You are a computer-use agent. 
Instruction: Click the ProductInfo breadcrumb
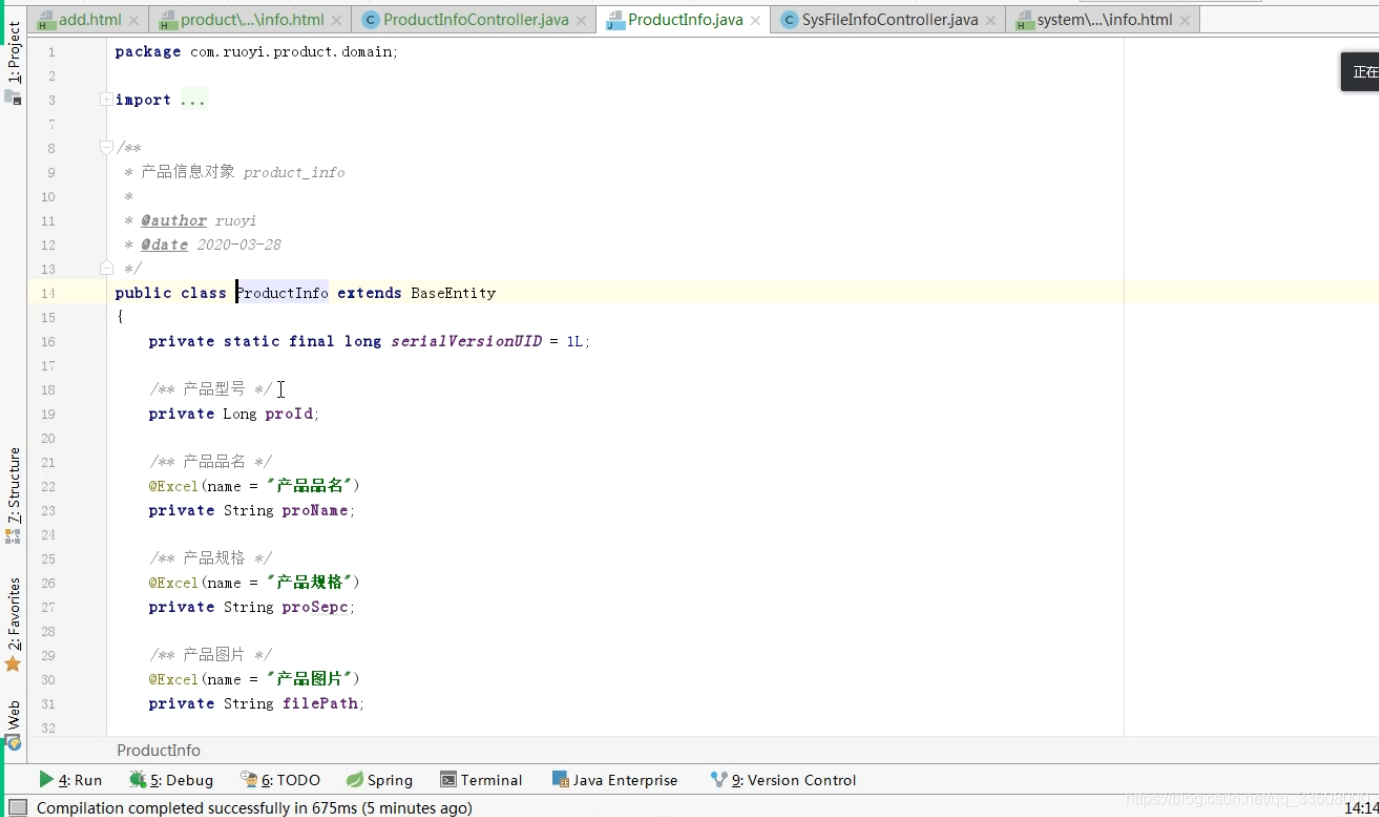(158, 750)
